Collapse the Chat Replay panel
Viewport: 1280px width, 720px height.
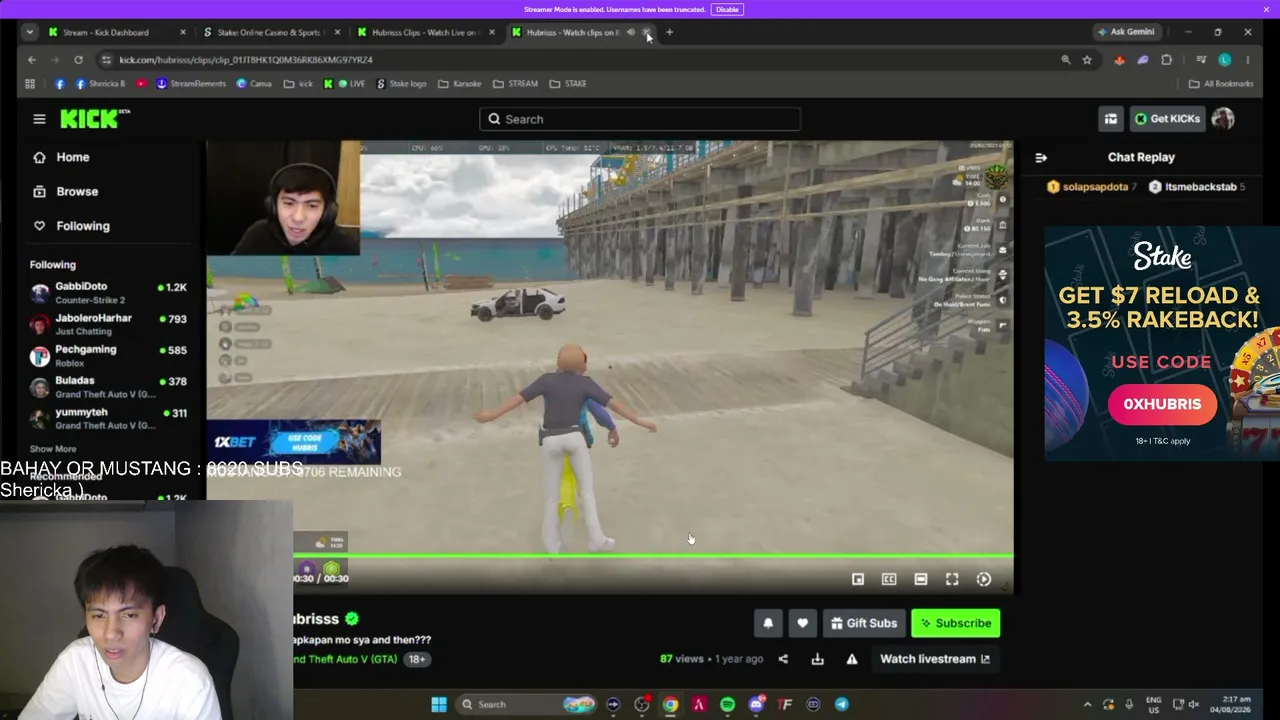click(1041, 157)
